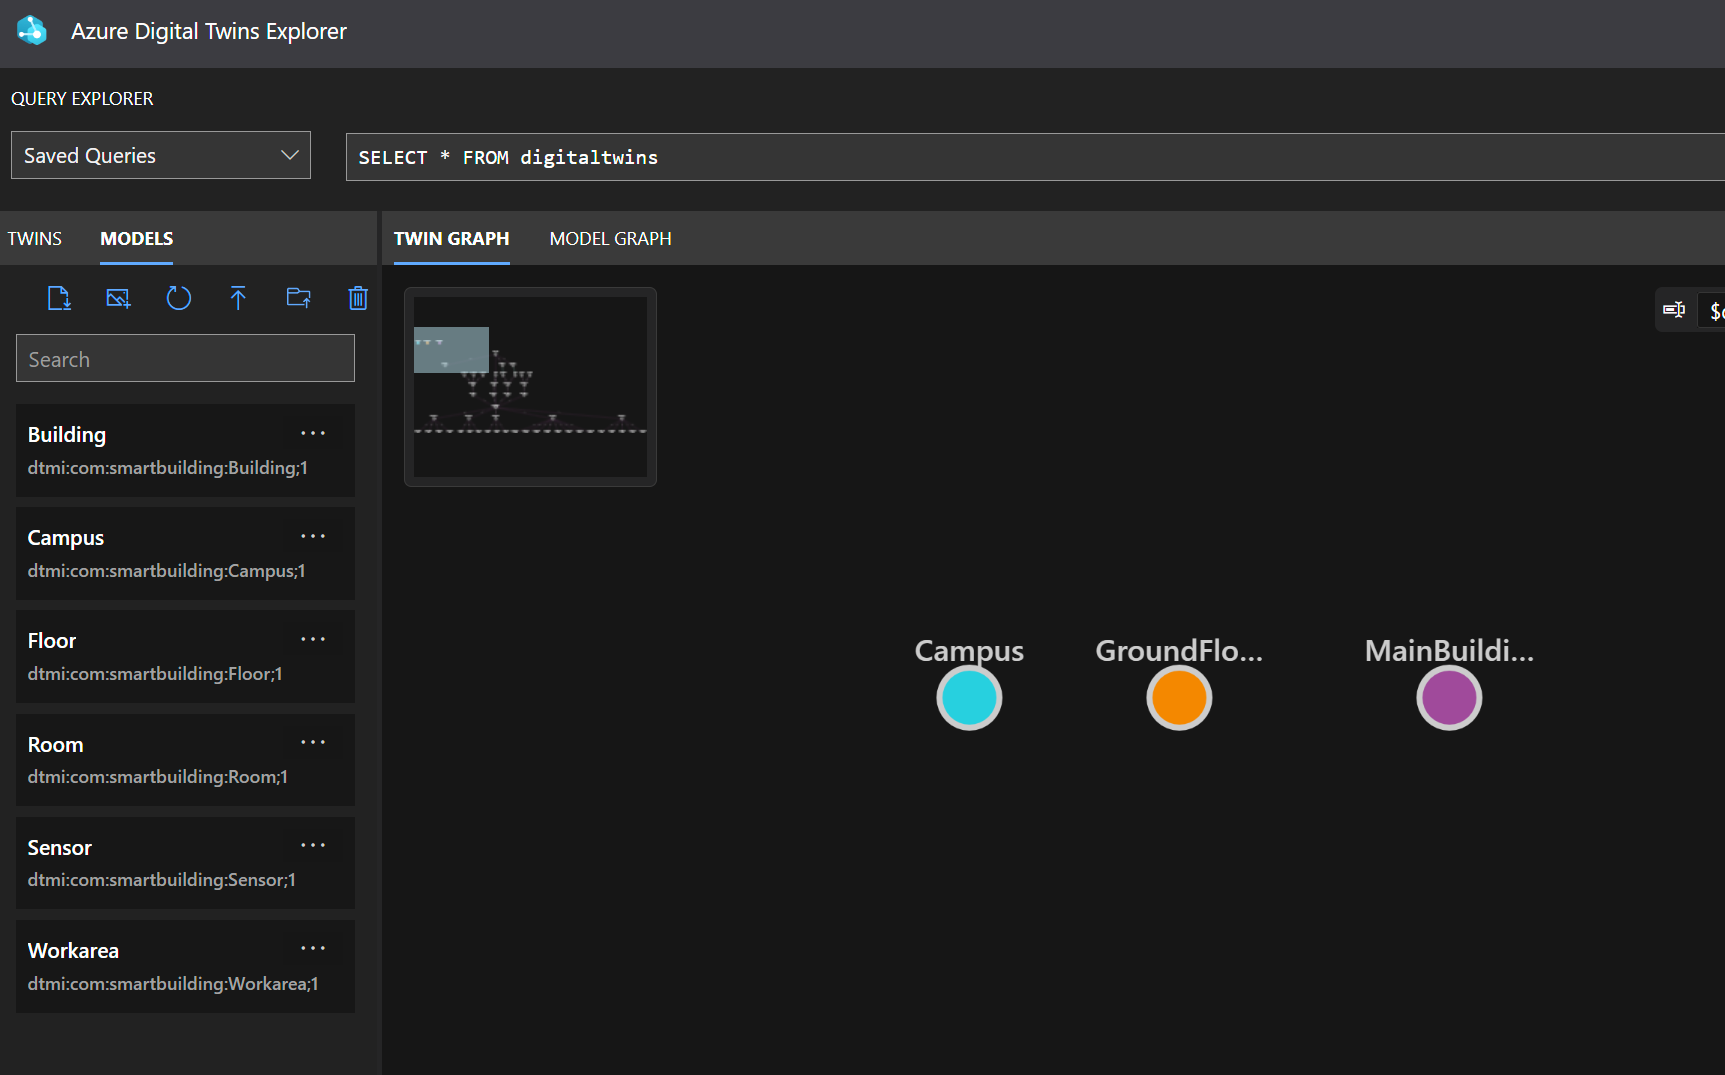
Task: Click the query text box
Action: [1035, 157]
